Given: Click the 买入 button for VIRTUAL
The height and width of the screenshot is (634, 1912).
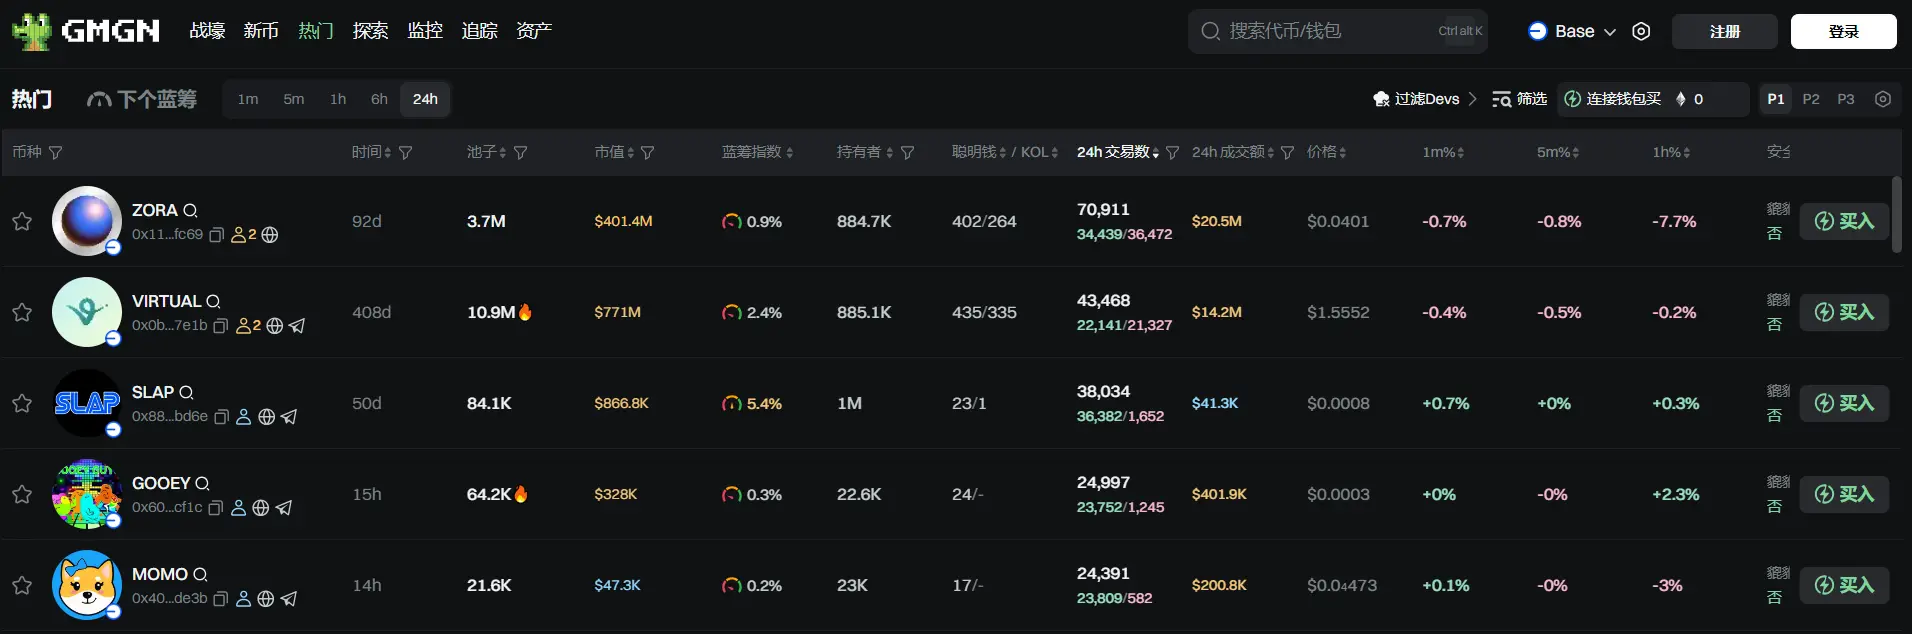Looking at the screenshot, I should 1844,312.
